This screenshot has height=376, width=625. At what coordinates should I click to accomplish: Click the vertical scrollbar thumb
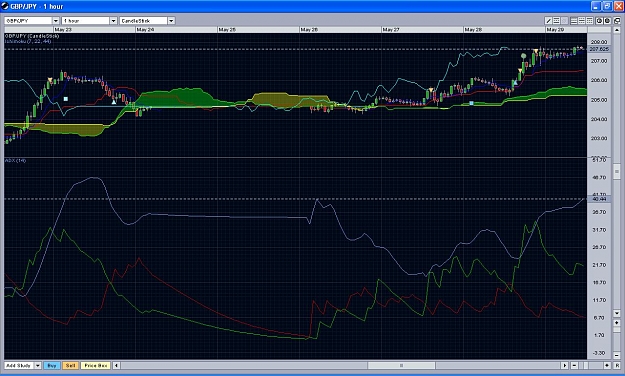617,171
